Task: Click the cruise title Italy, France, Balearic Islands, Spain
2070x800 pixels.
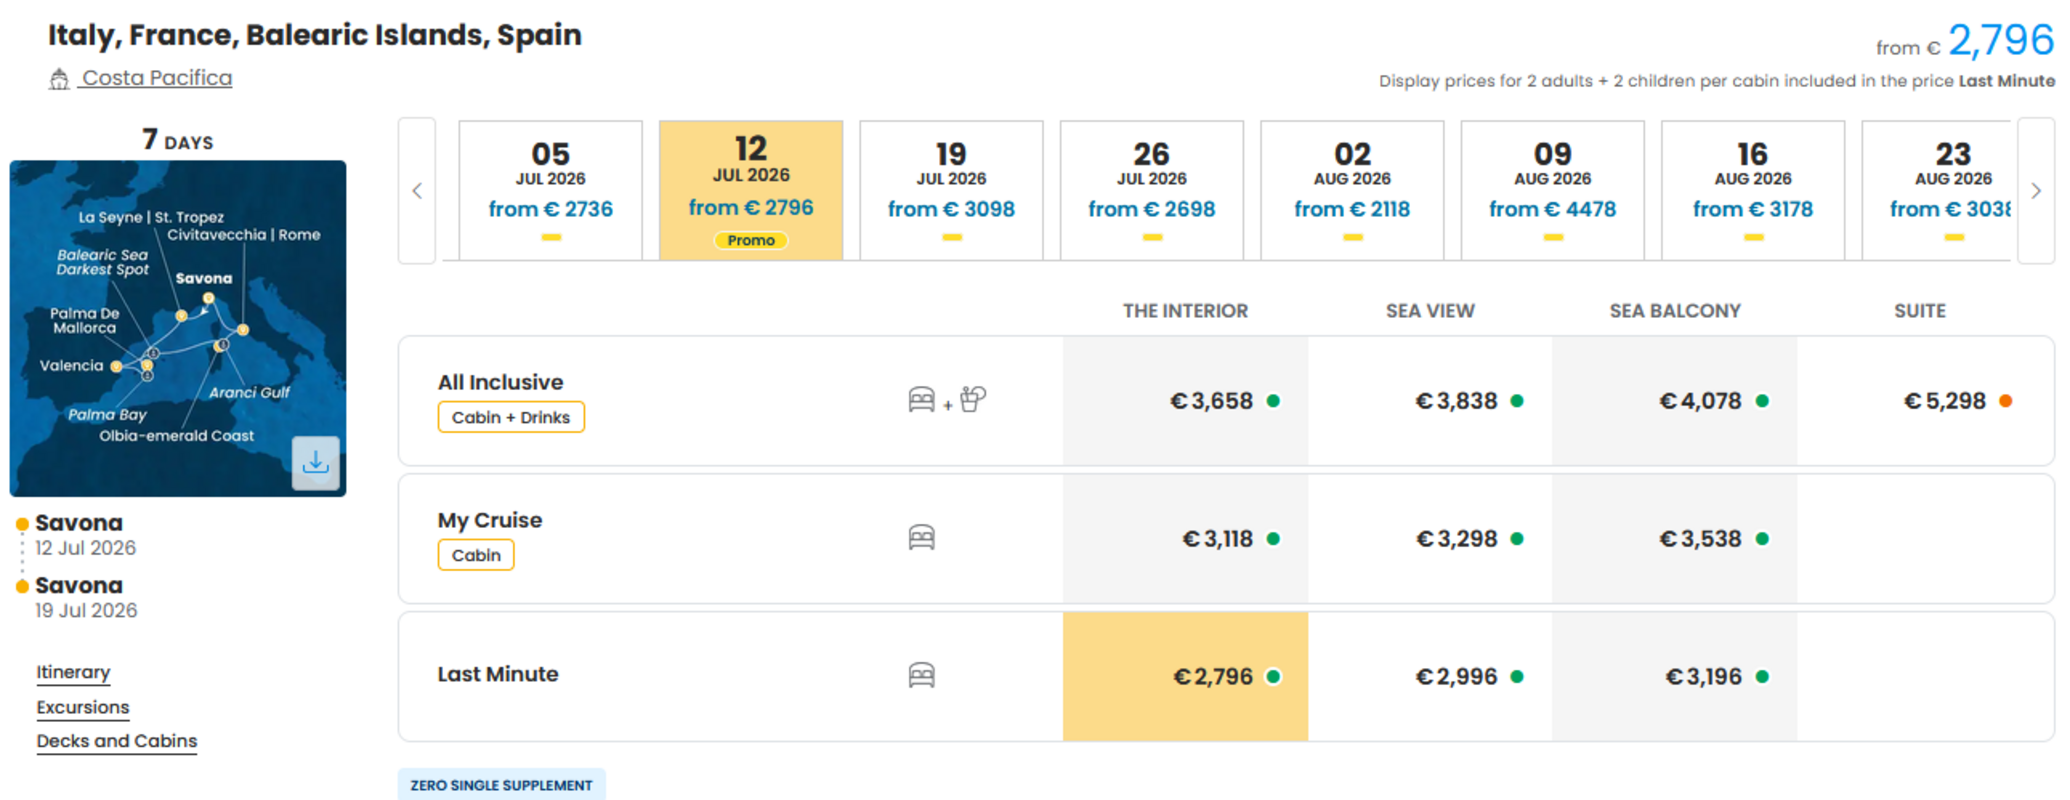Action: point(315,35)
